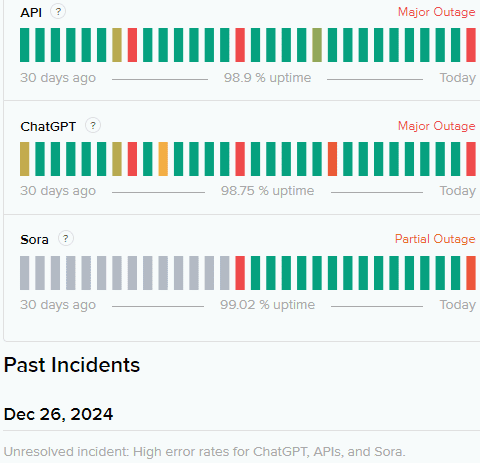480x463 pixels.
Task: Click the Sora 'Partial Outage' status label
Action: [435, 239]
